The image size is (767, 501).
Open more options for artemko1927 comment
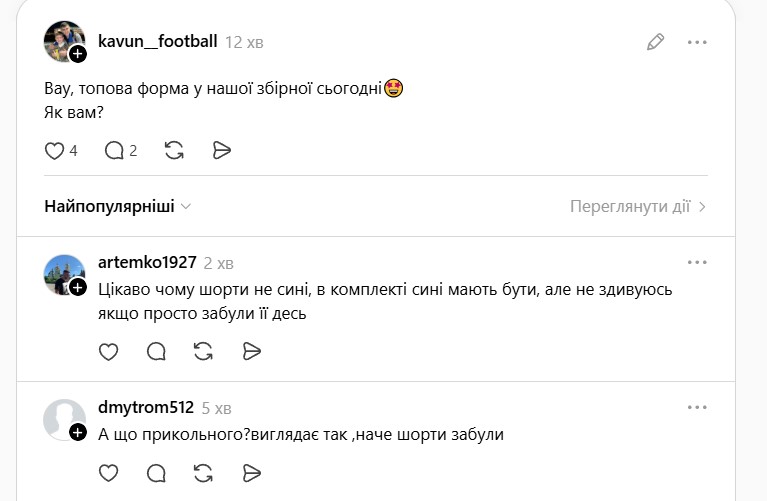[697, 262]
